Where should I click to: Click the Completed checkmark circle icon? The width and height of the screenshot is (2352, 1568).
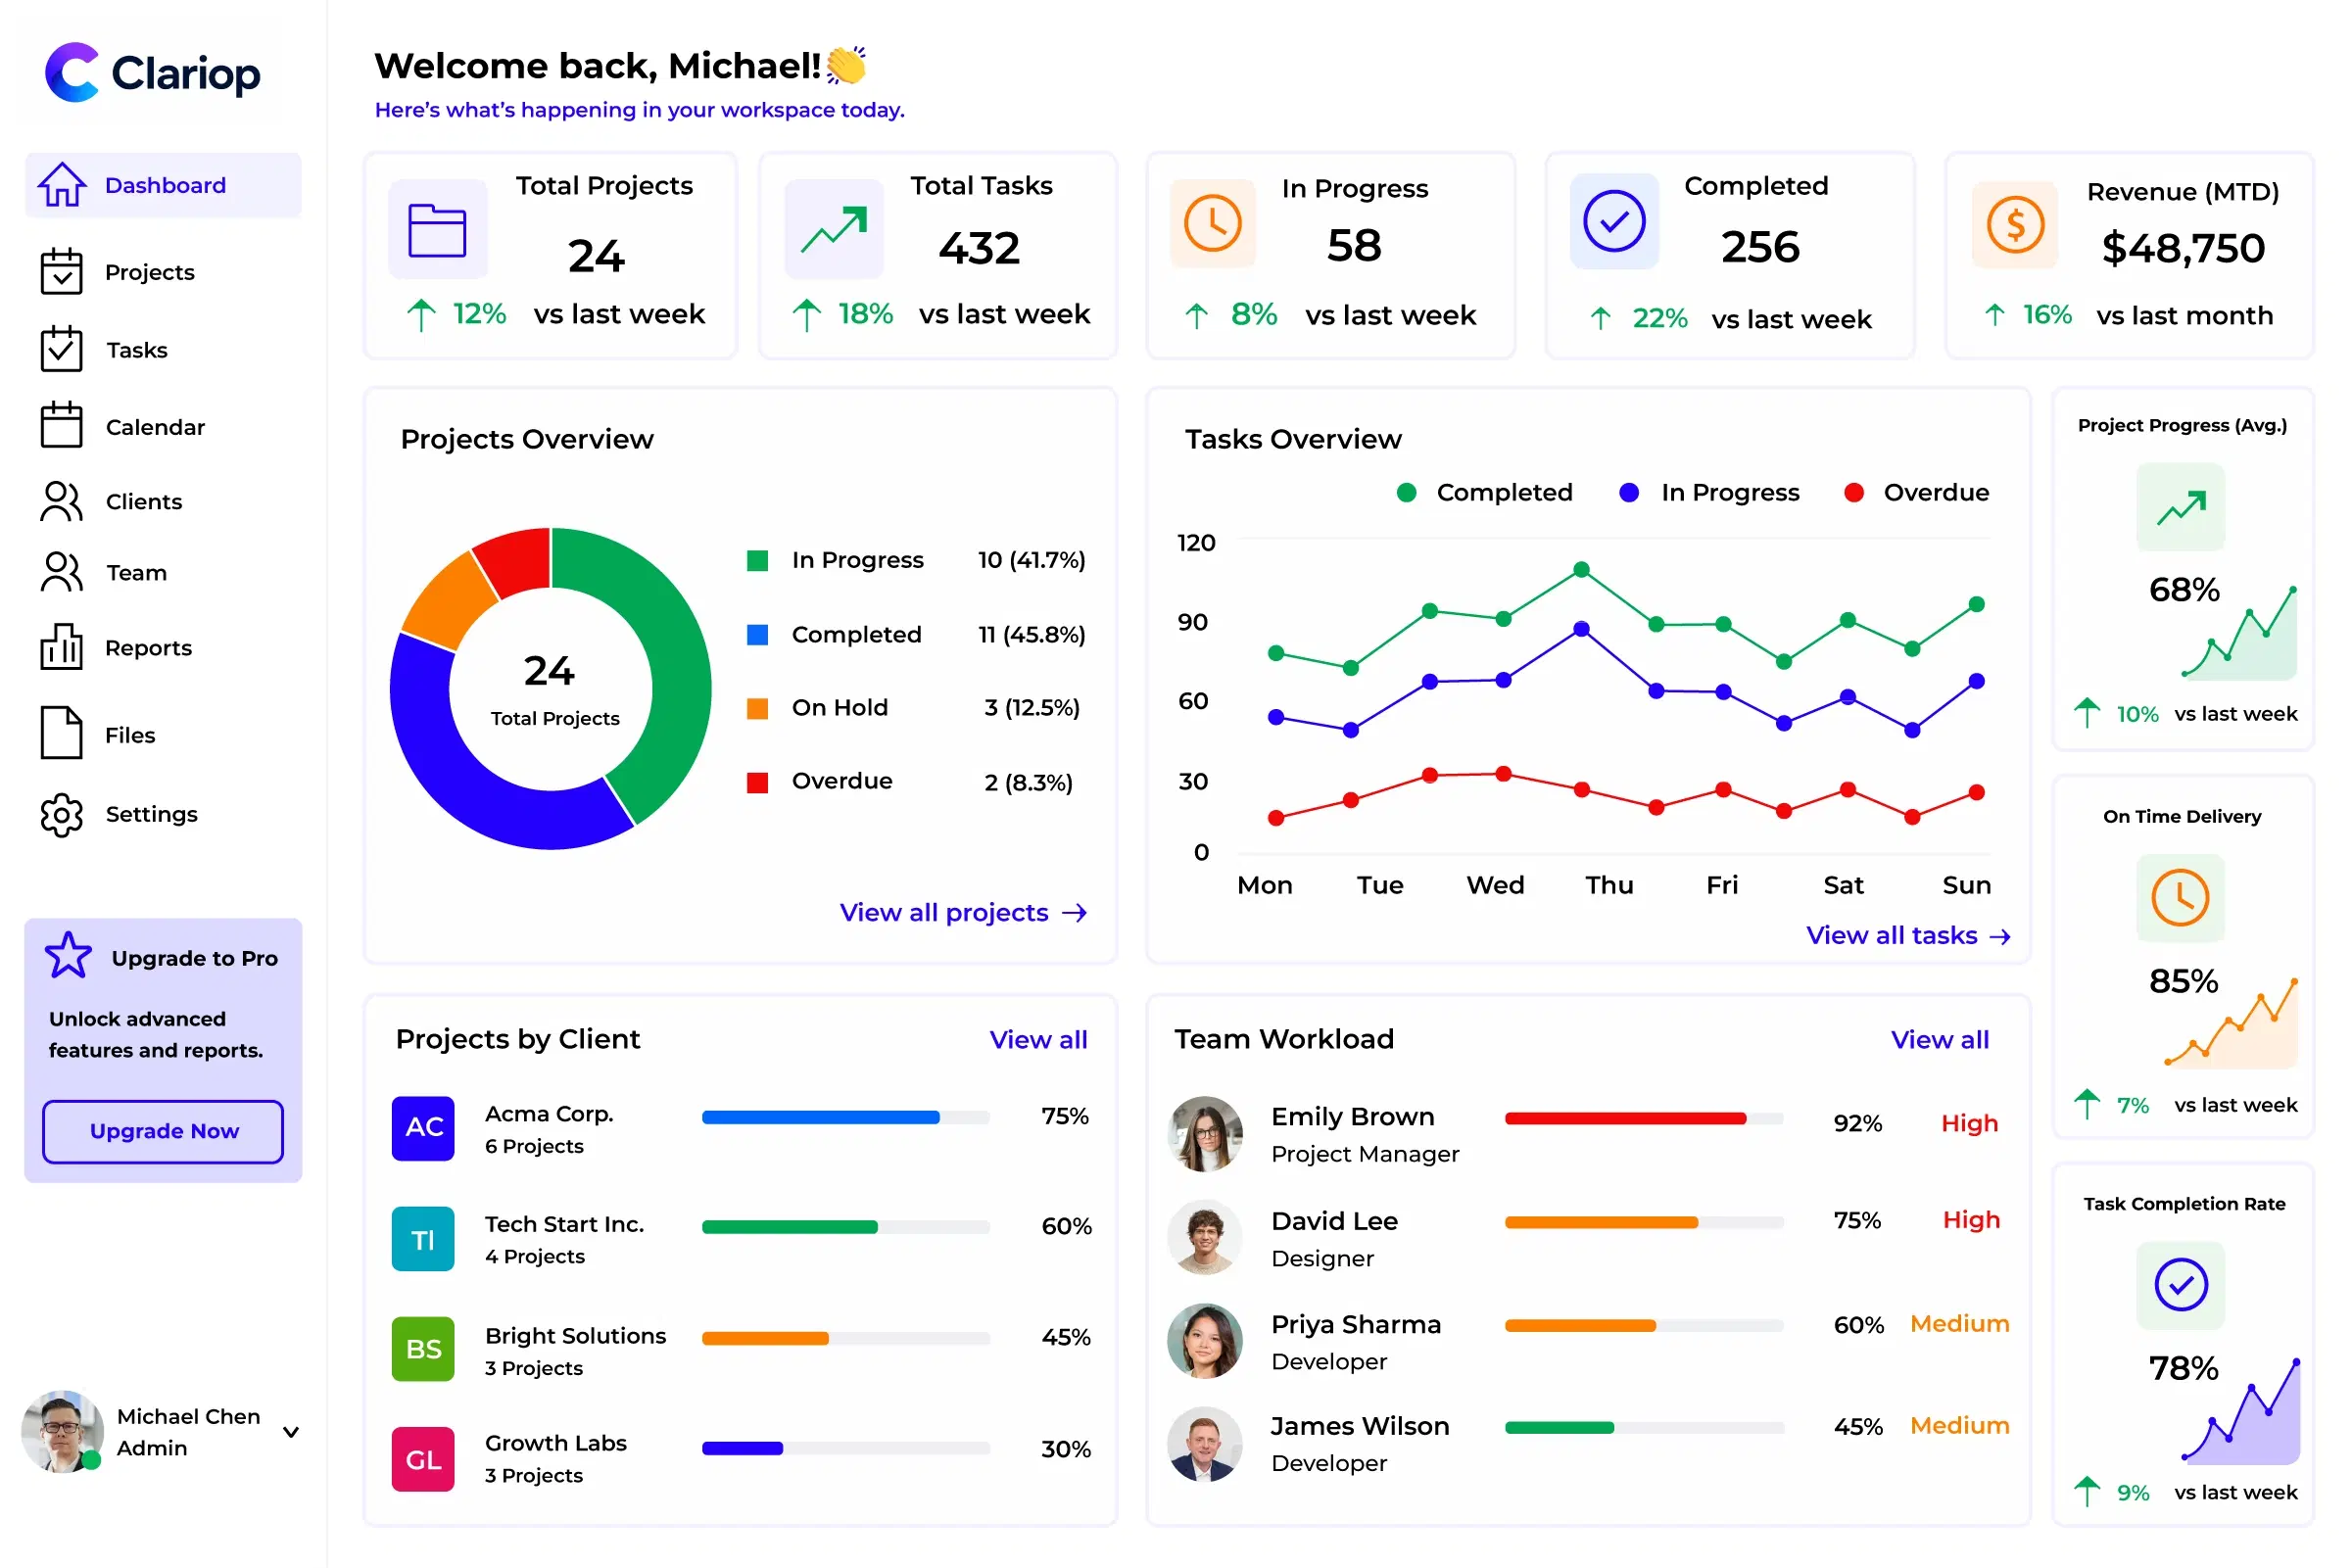pyautogui.click(x=1614, y=221)
